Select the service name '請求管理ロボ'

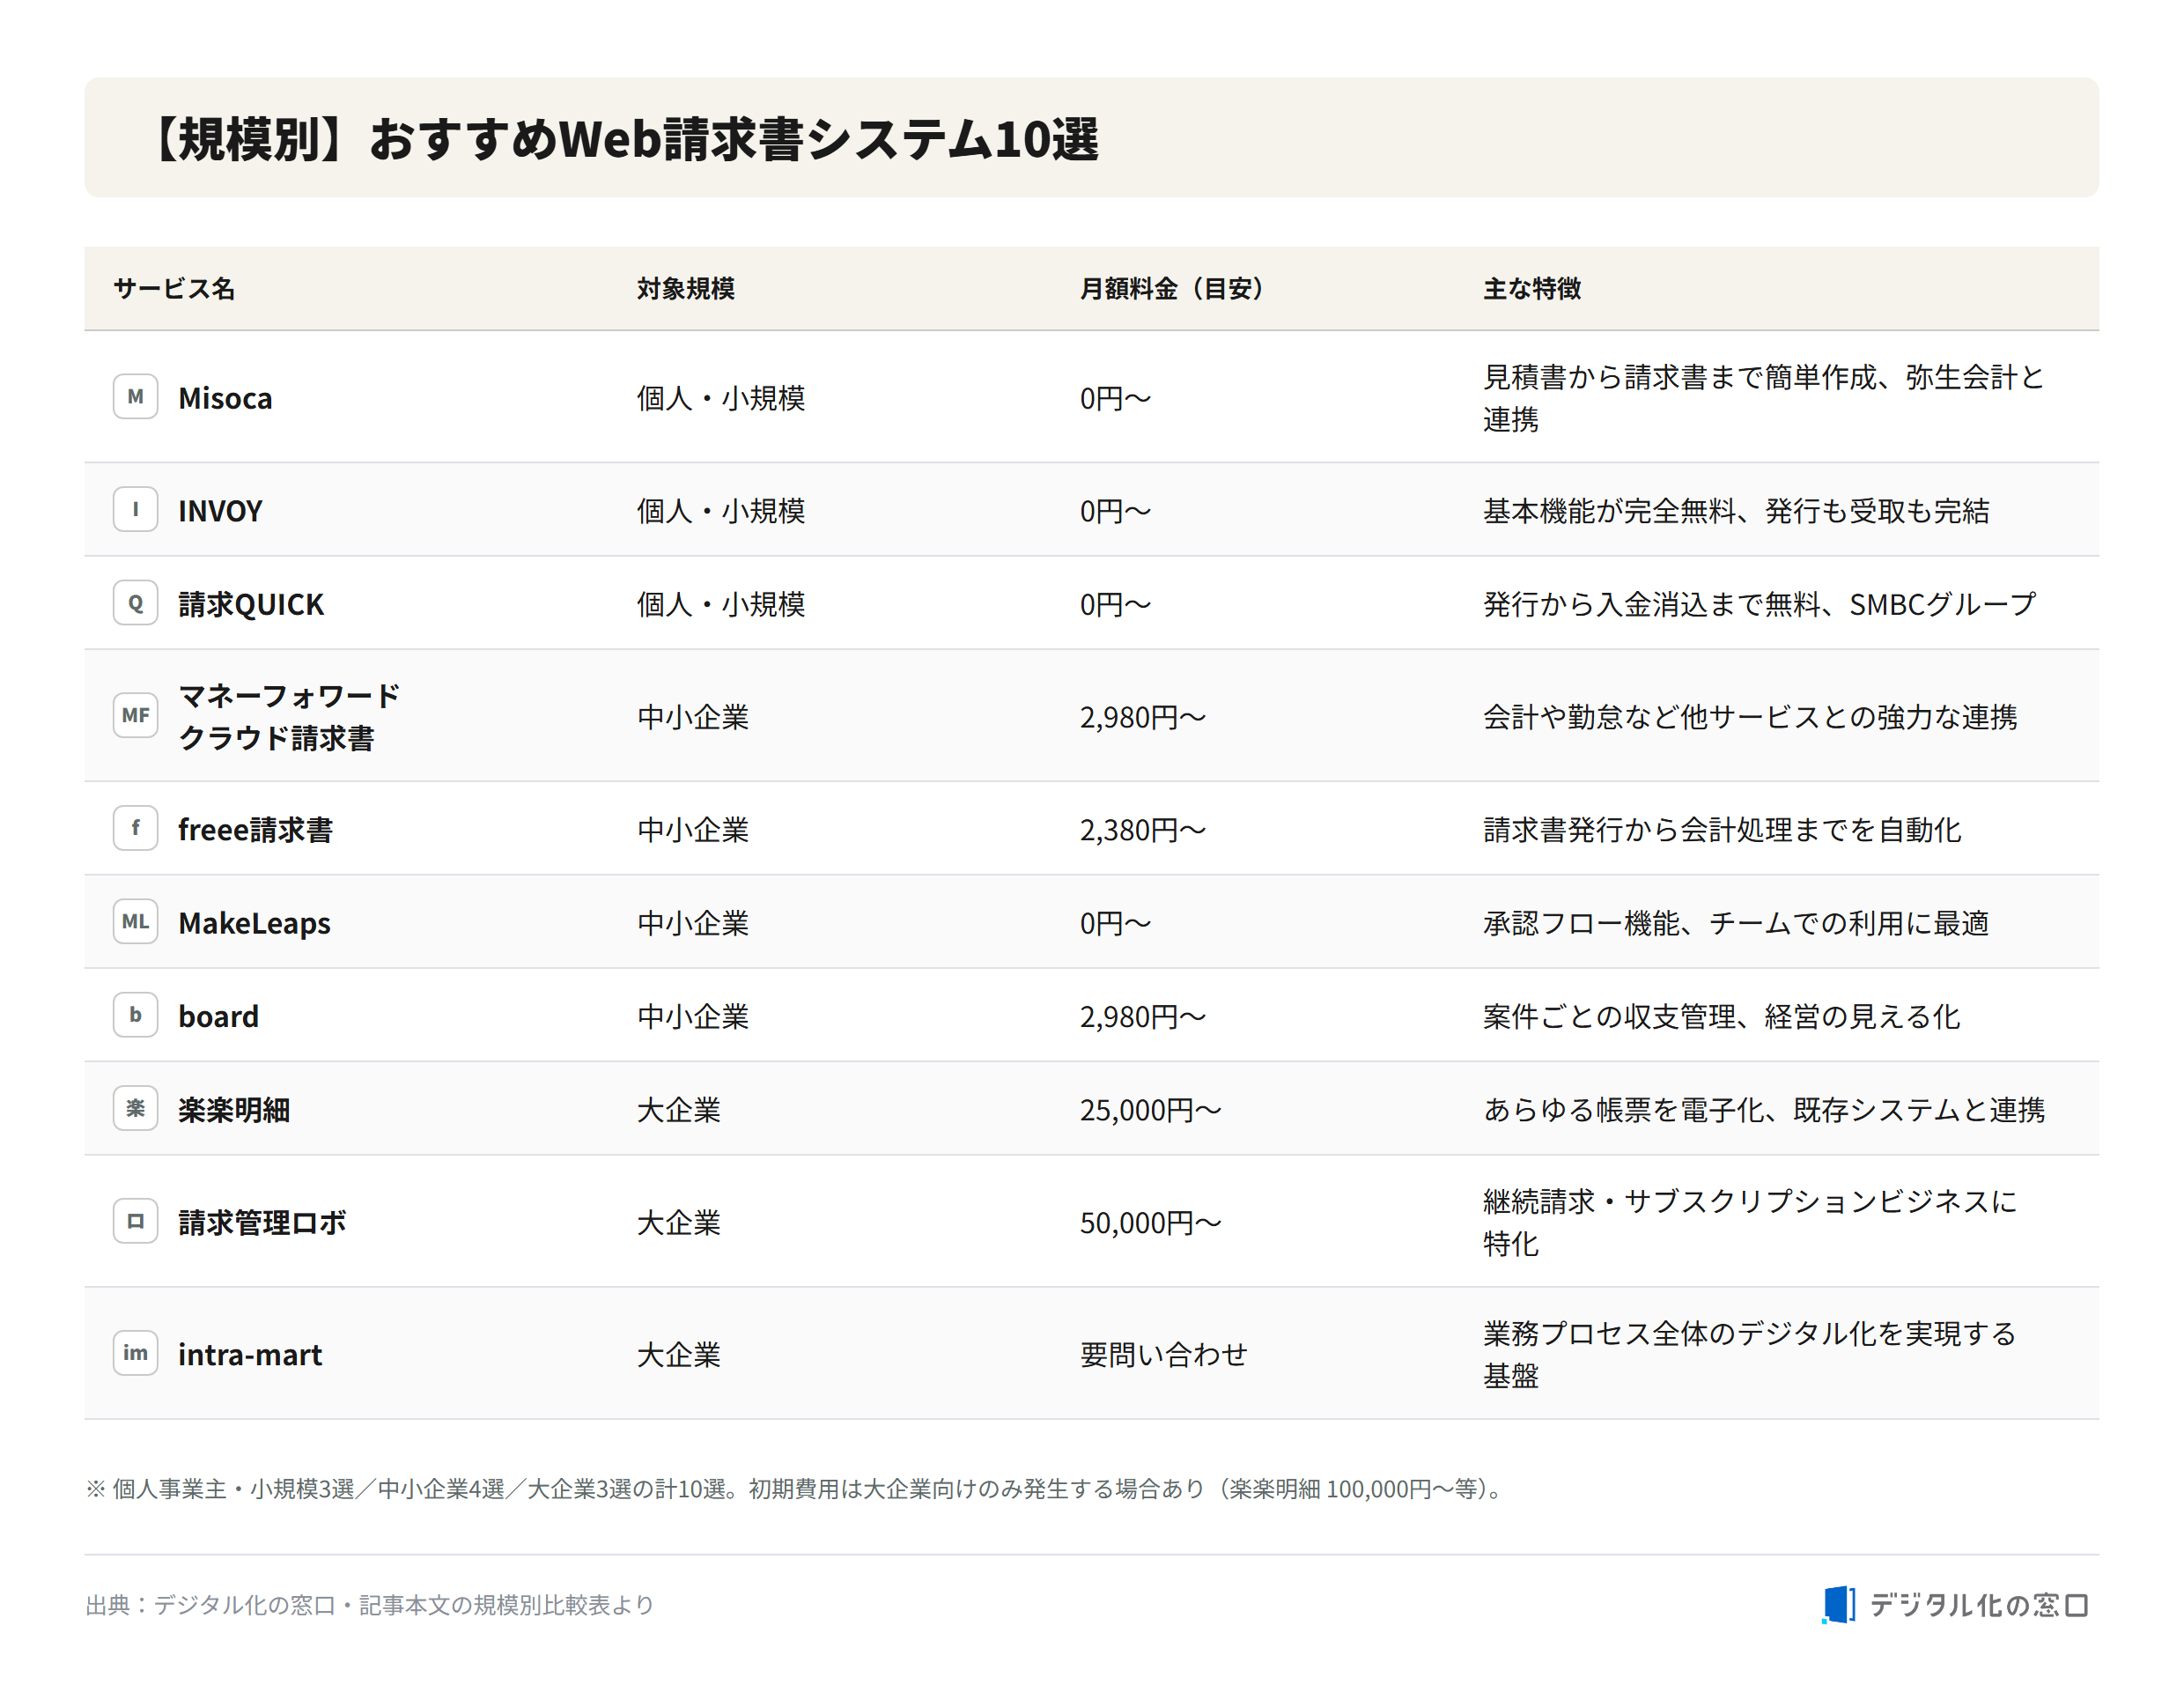262,1223
